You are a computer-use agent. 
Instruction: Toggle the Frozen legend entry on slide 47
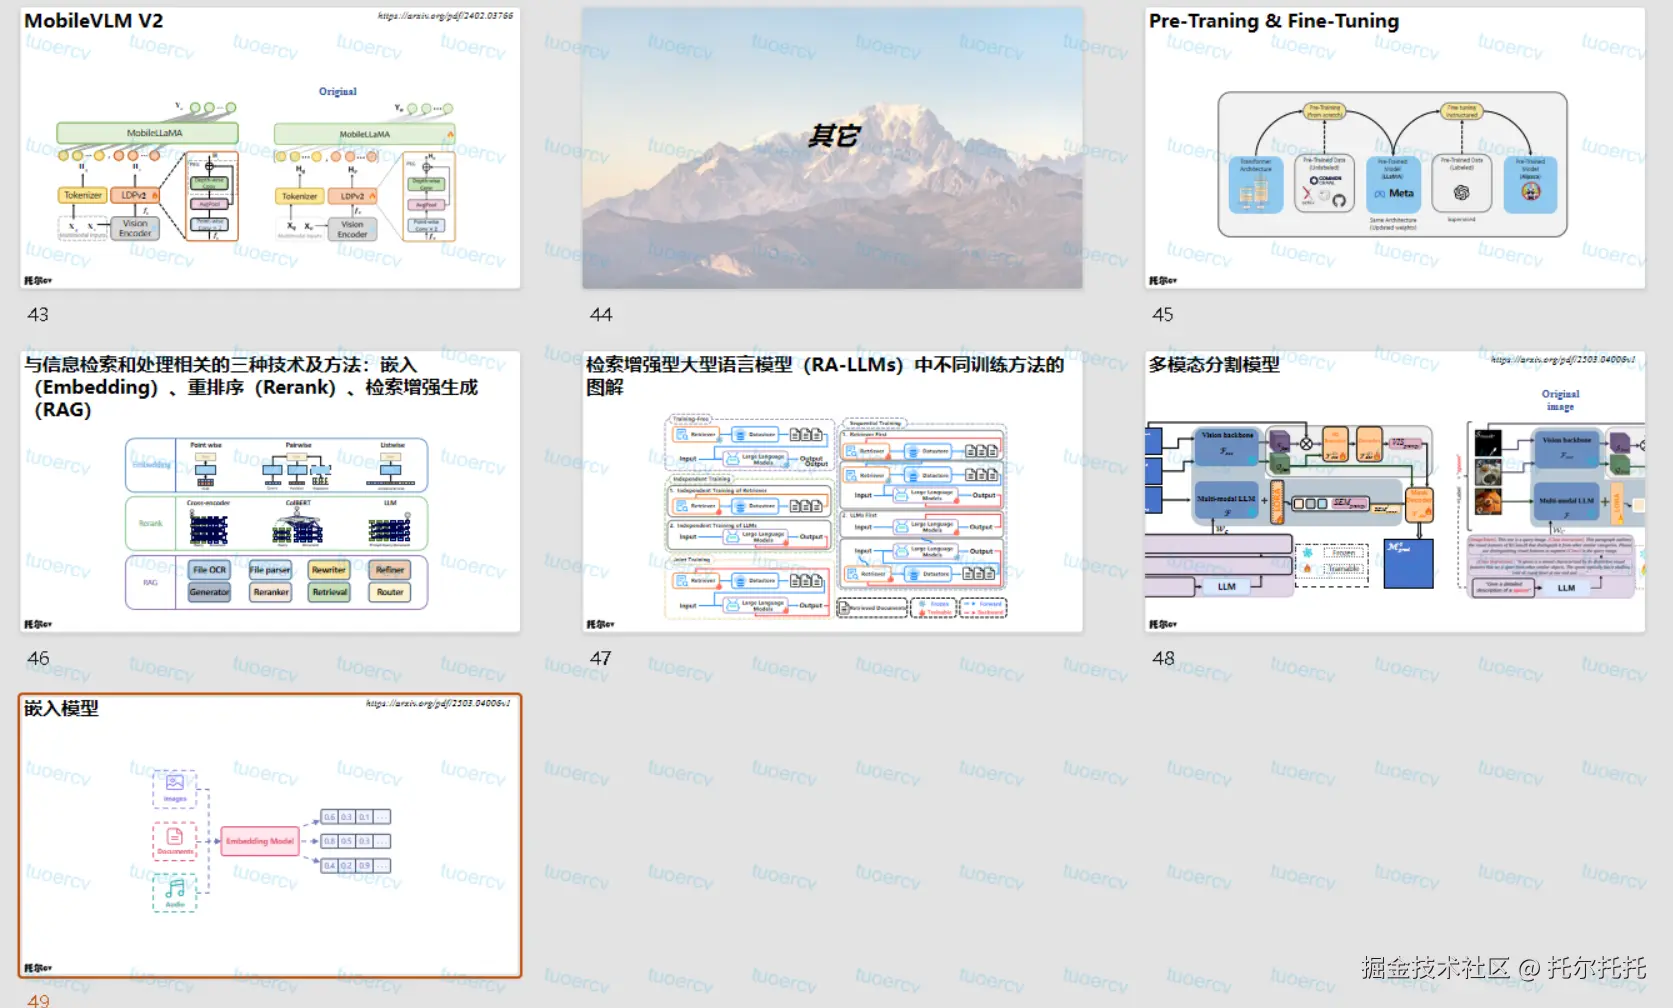click(935, 603)
